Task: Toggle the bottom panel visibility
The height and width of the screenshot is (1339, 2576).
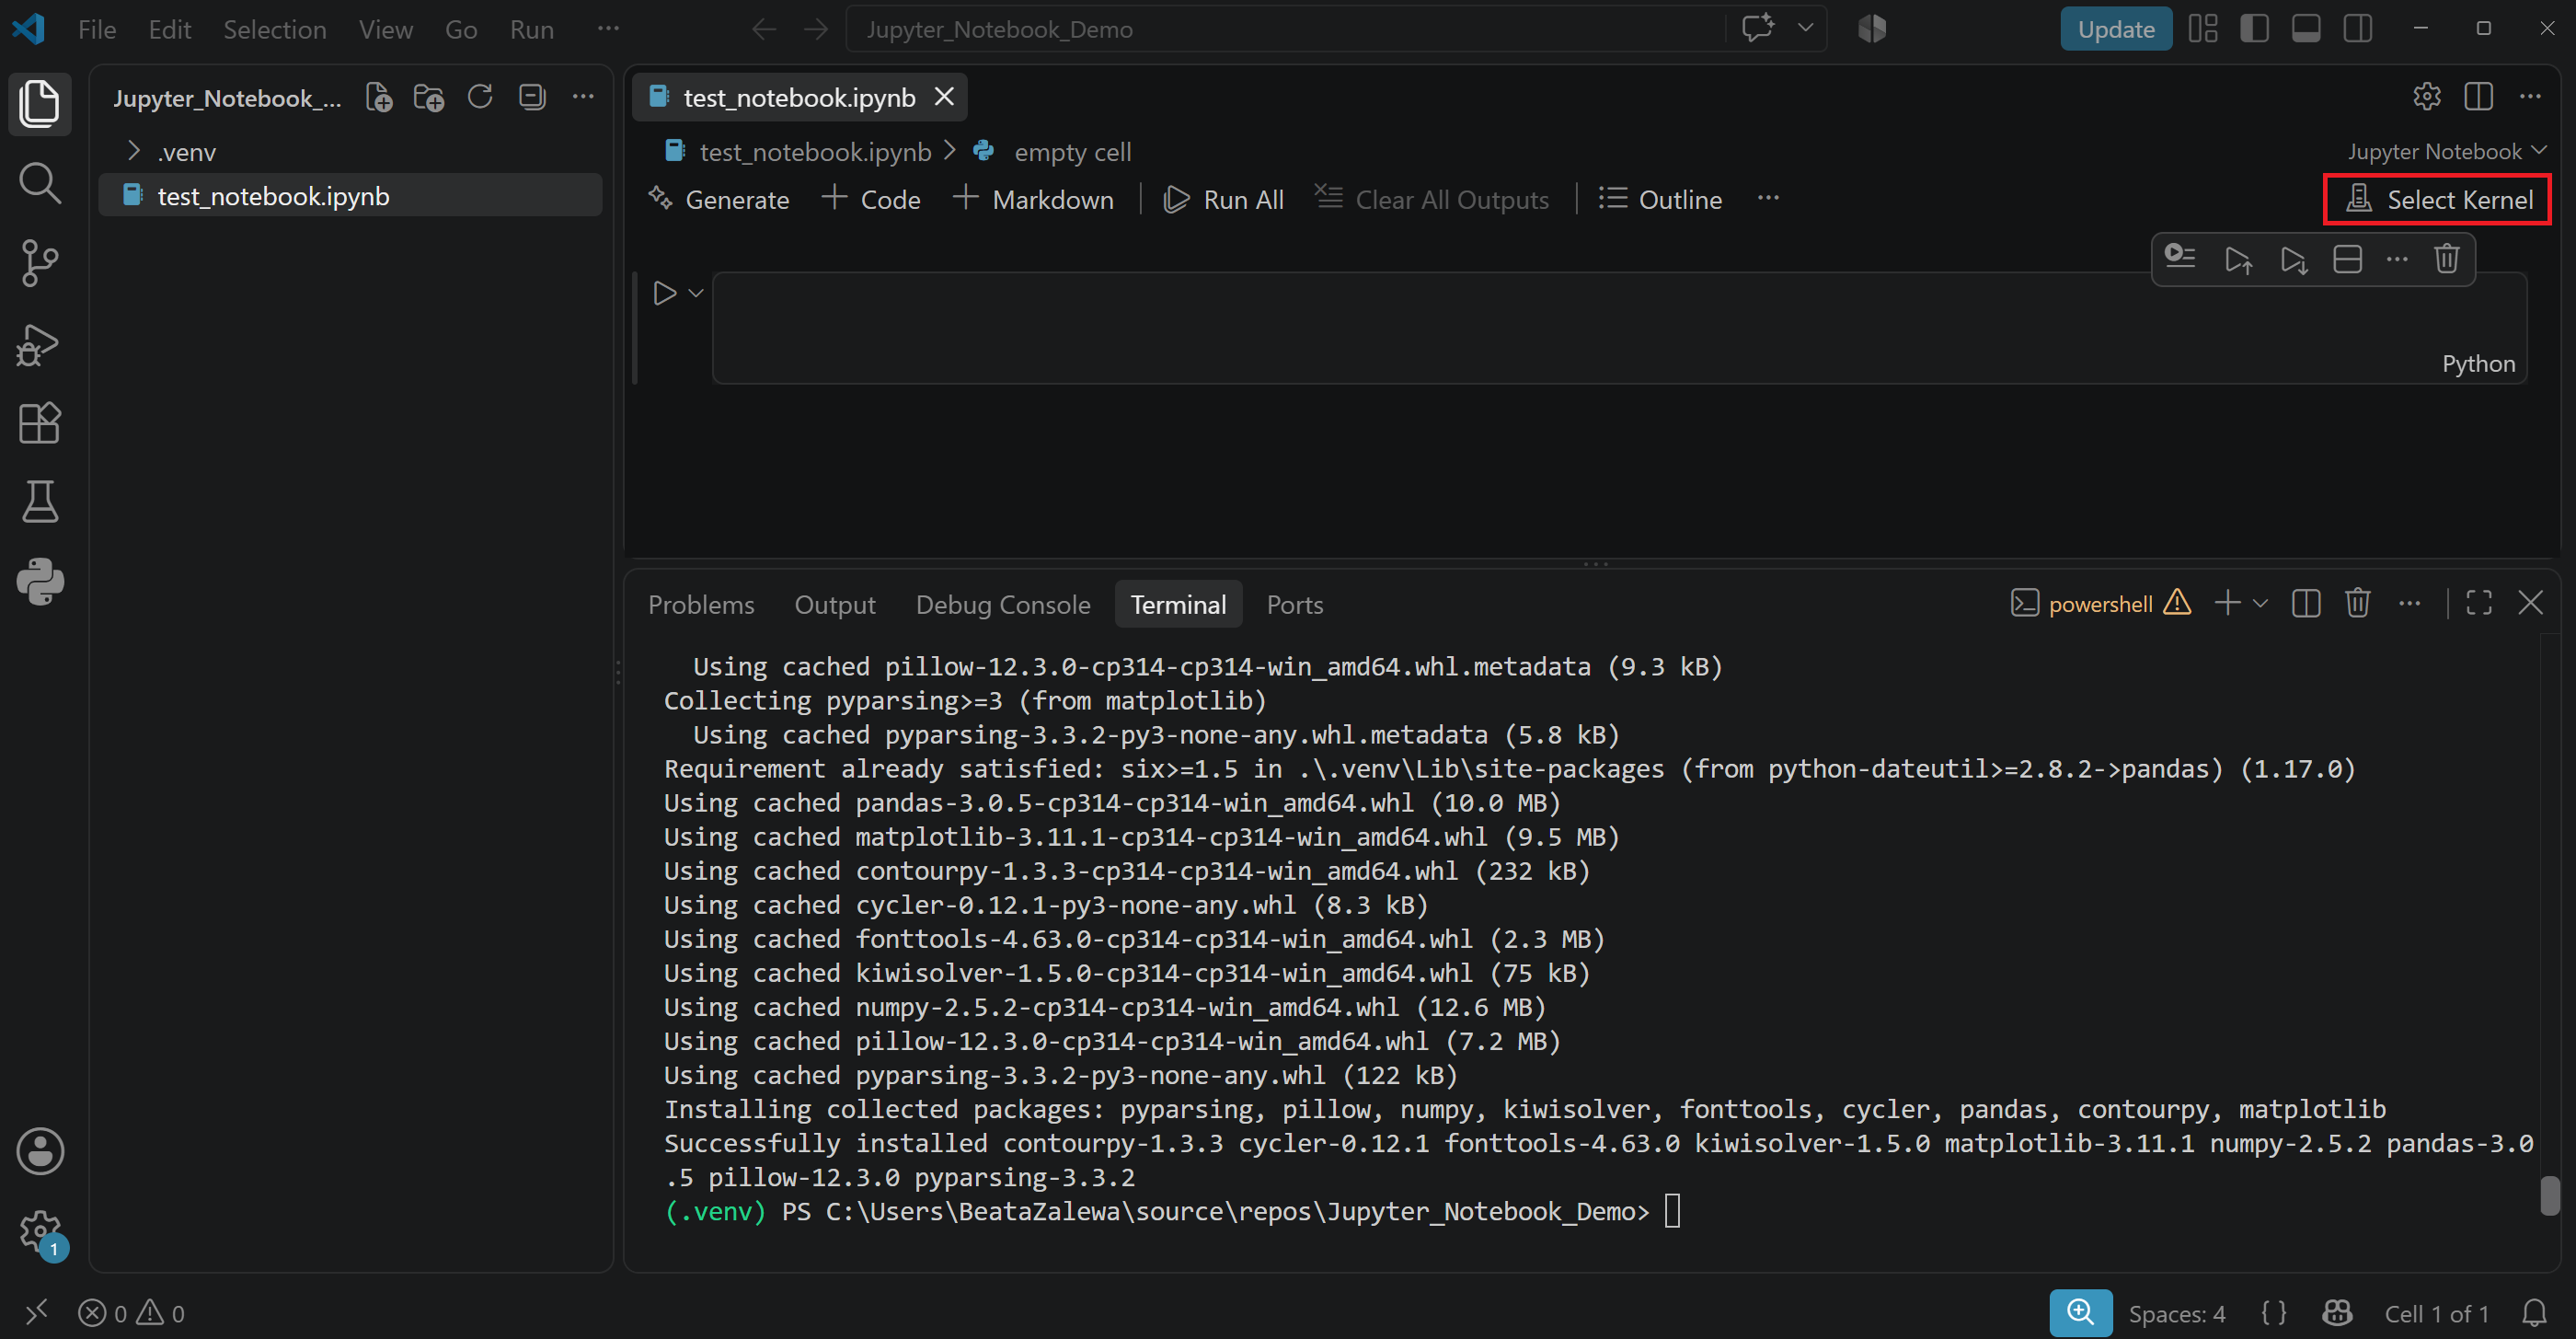Action: coord(2306,29)
